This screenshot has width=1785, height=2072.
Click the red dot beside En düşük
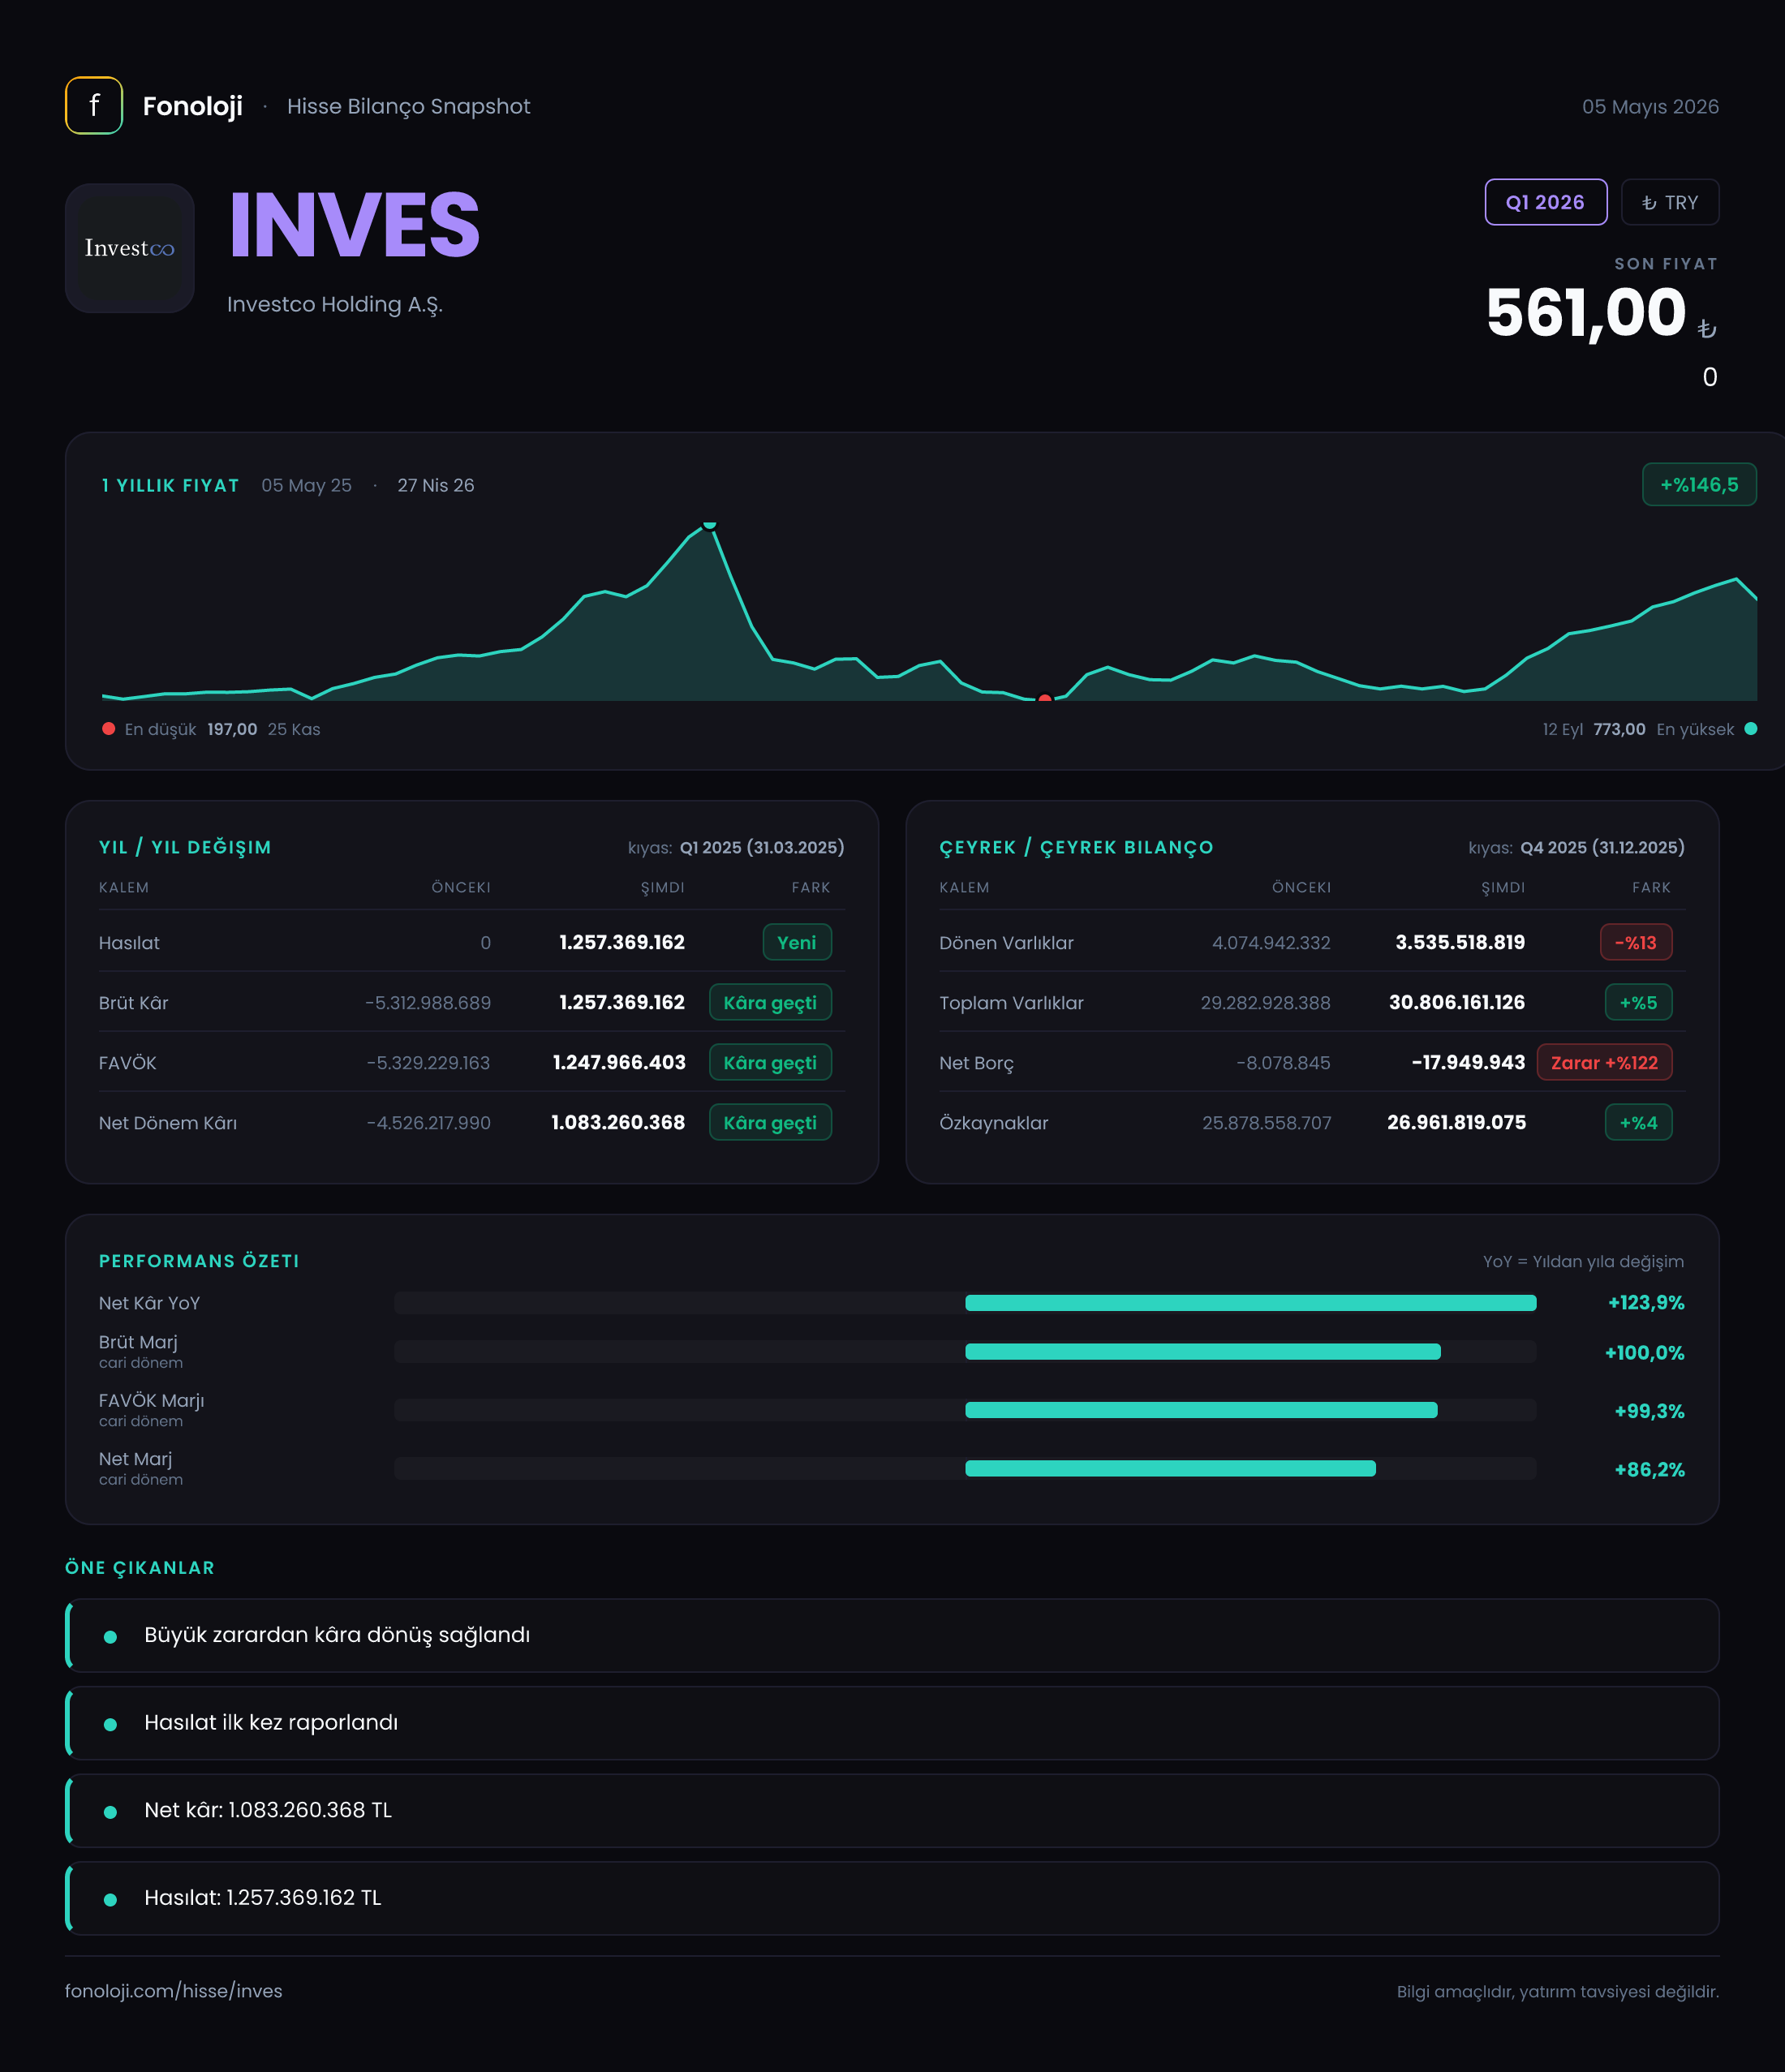[x=108, y=729]
